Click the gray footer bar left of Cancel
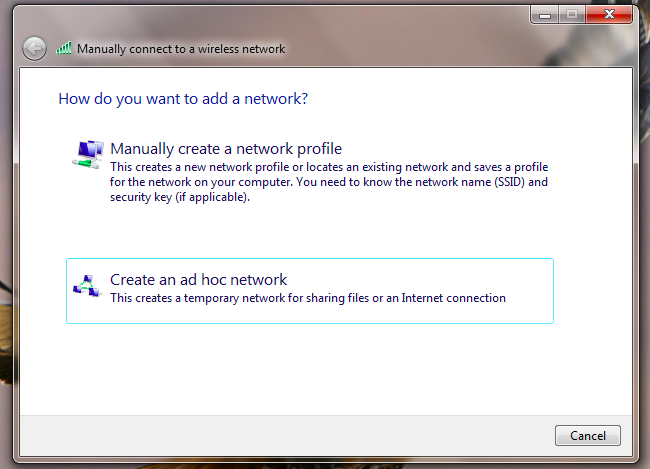Viewport: 650px width, 469px height. coord(286,435)
